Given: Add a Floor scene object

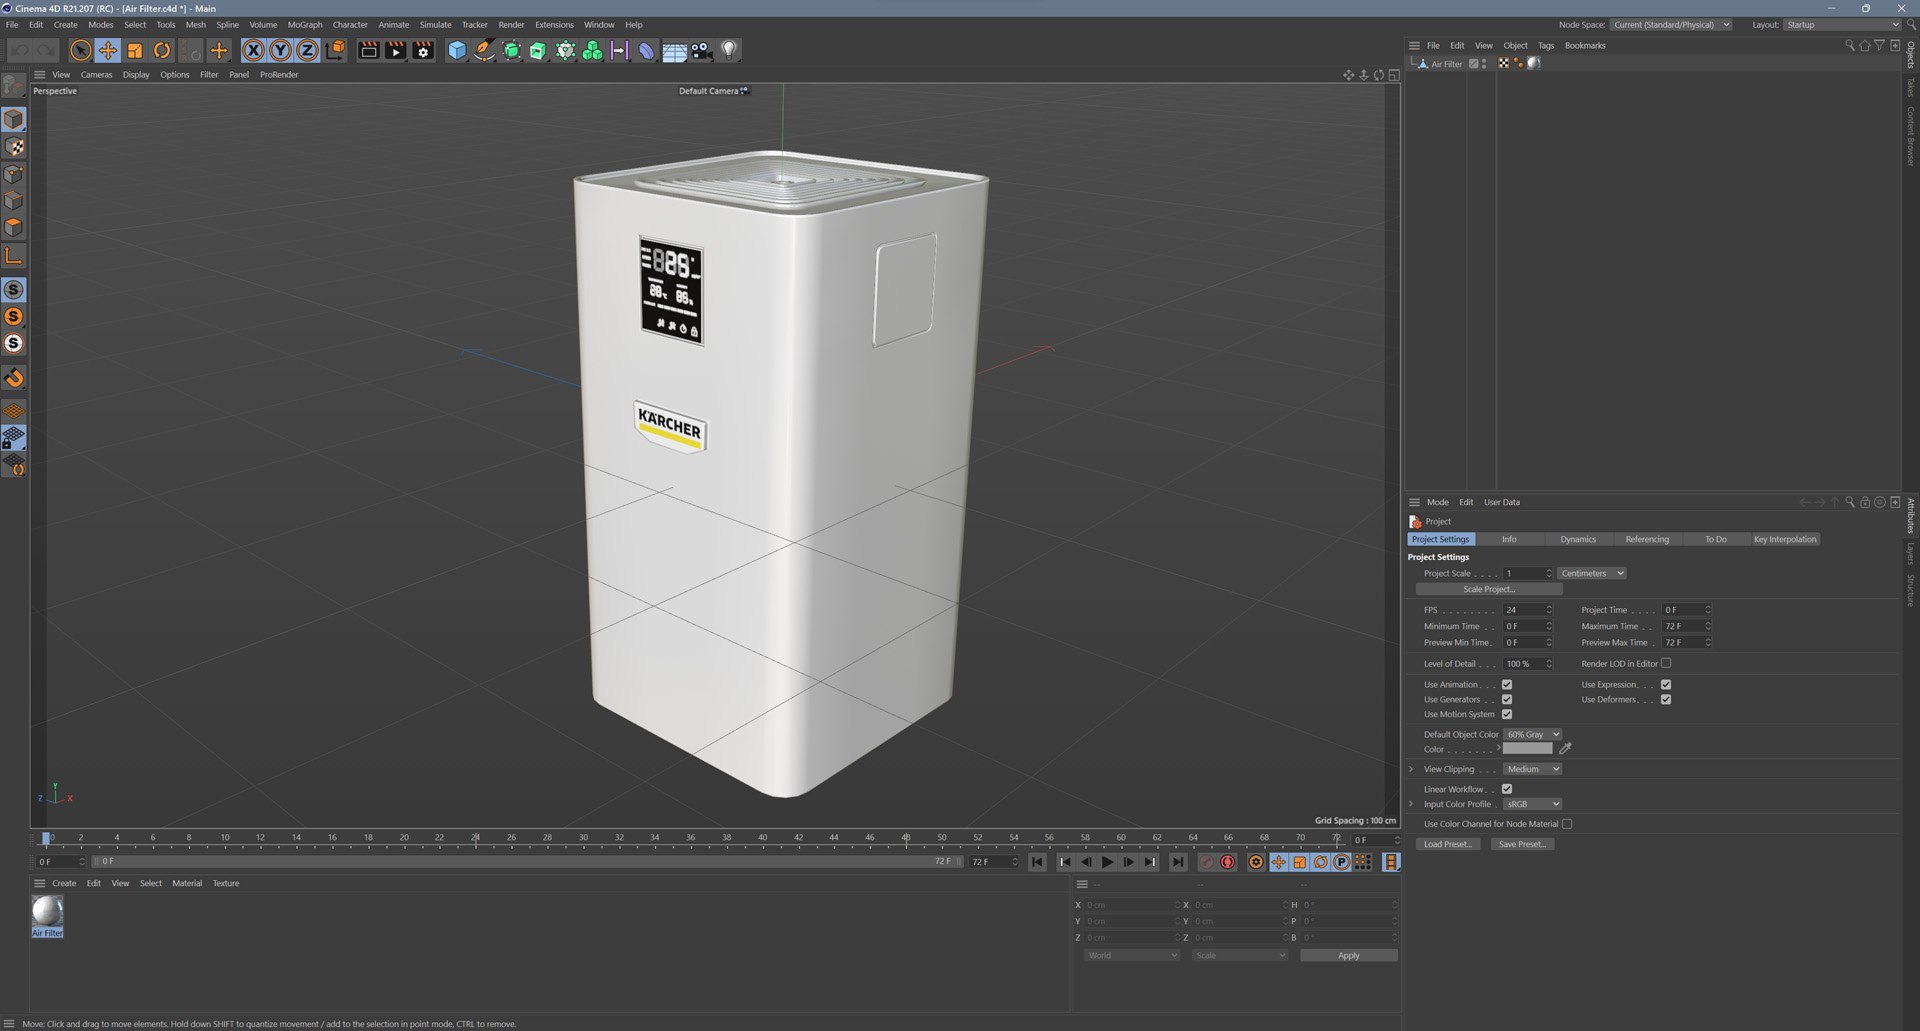Looking at the screenshot, I should point(675,50).
